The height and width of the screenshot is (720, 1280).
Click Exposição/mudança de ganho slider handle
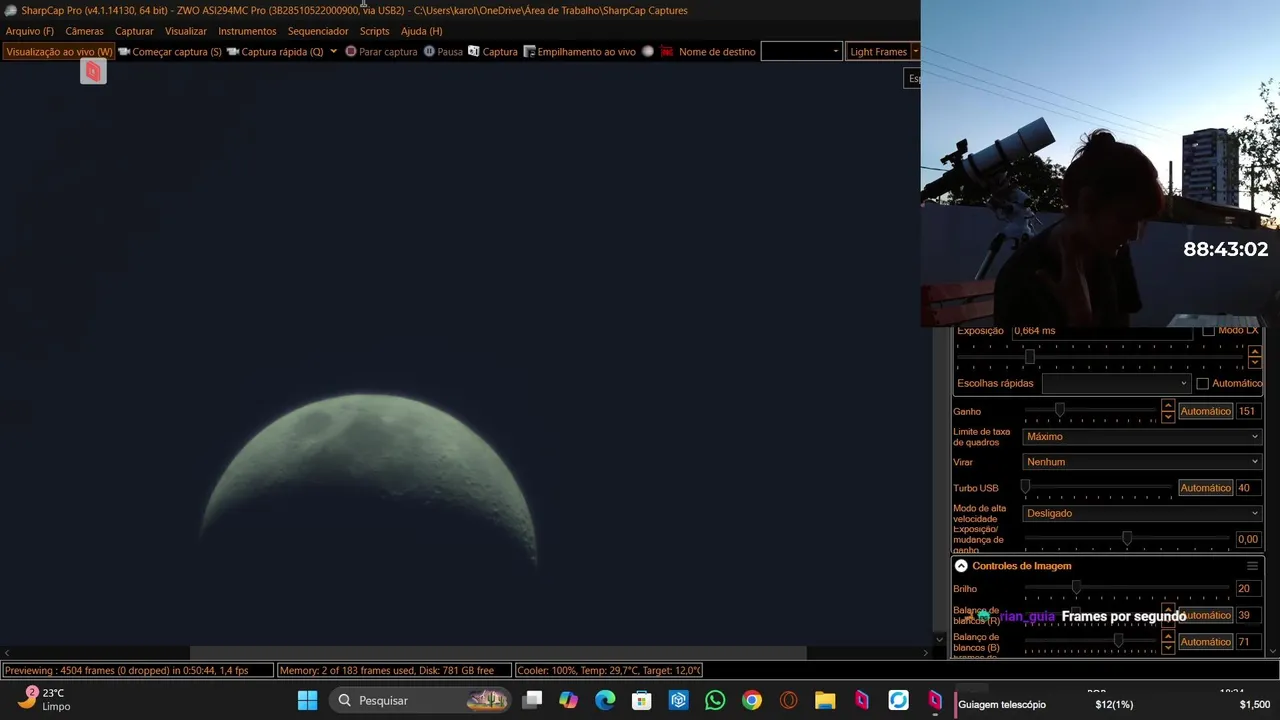(1127, 538)
